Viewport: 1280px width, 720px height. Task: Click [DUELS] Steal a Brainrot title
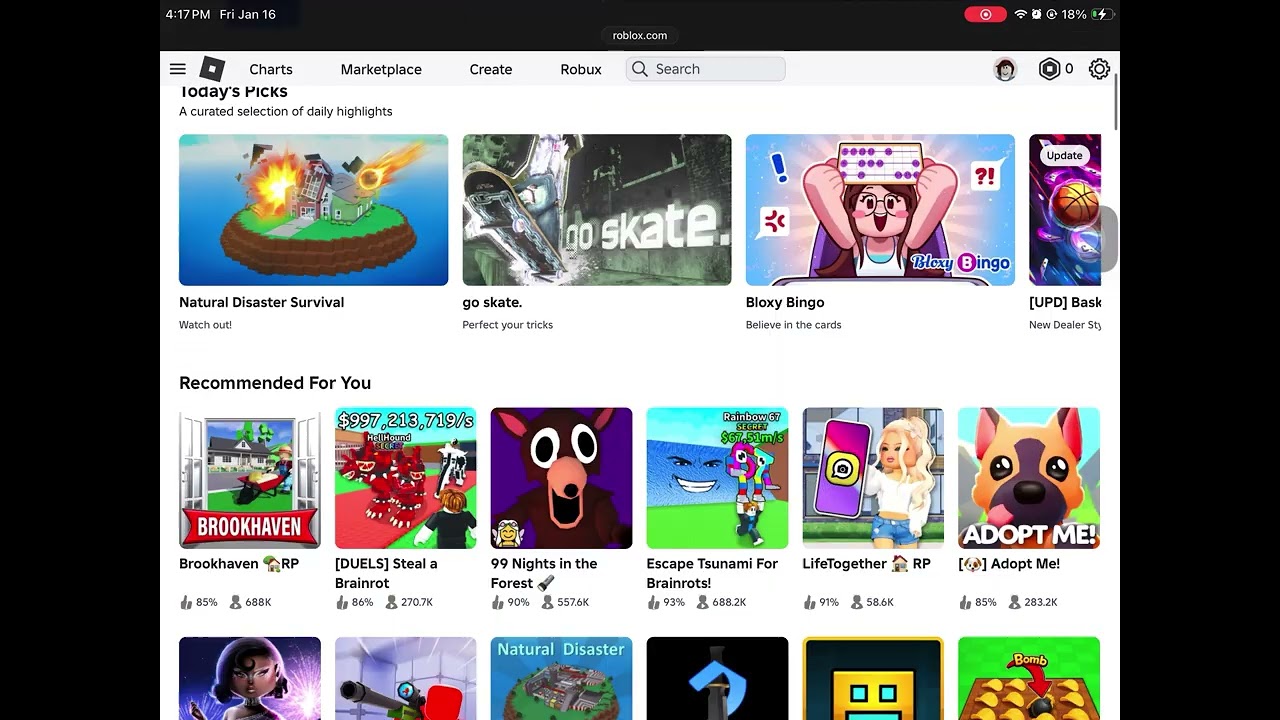[x=386, y=573]
